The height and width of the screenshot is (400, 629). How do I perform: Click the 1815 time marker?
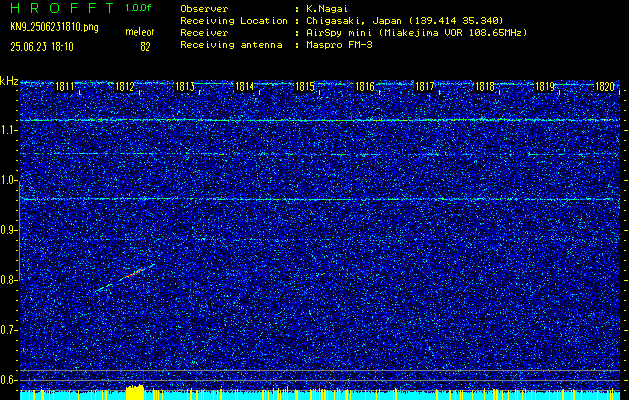pos(304,86)
